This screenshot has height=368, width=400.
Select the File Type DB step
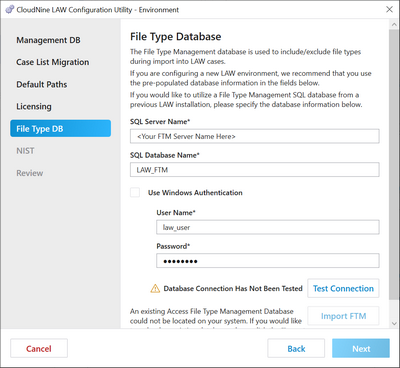60,128
